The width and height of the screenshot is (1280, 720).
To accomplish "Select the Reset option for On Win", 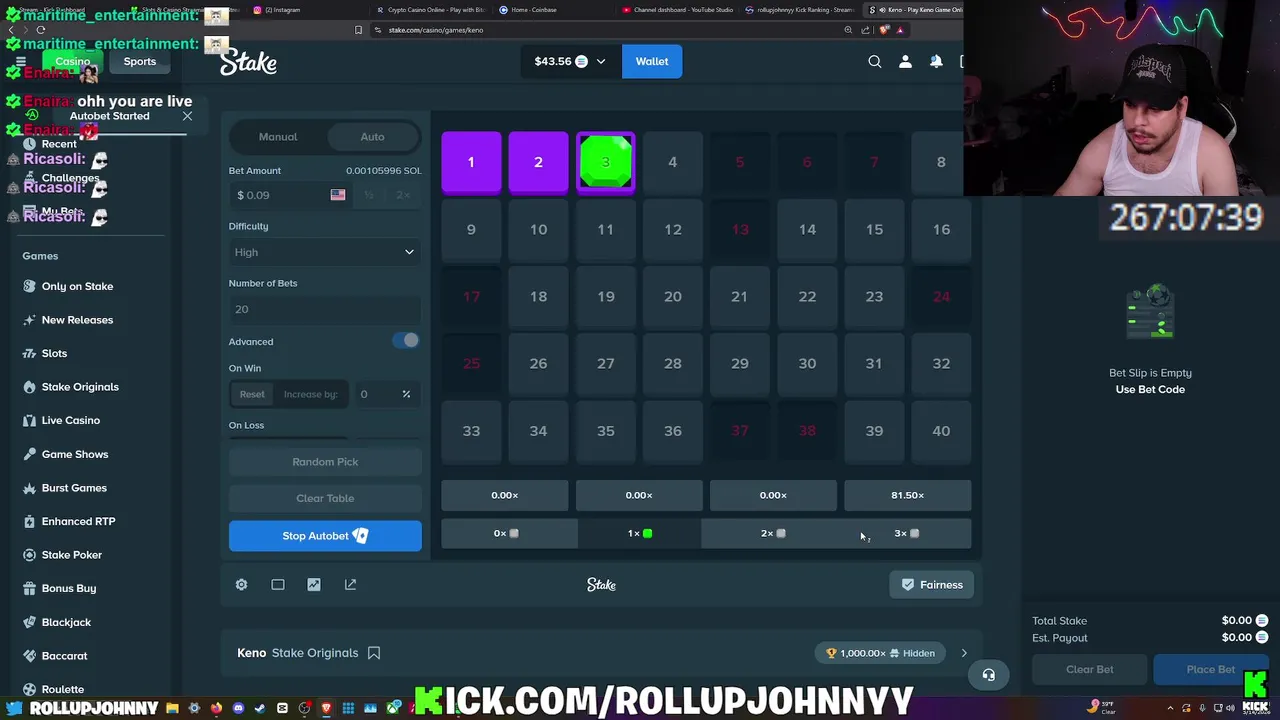I will click(x=252, y=394).
